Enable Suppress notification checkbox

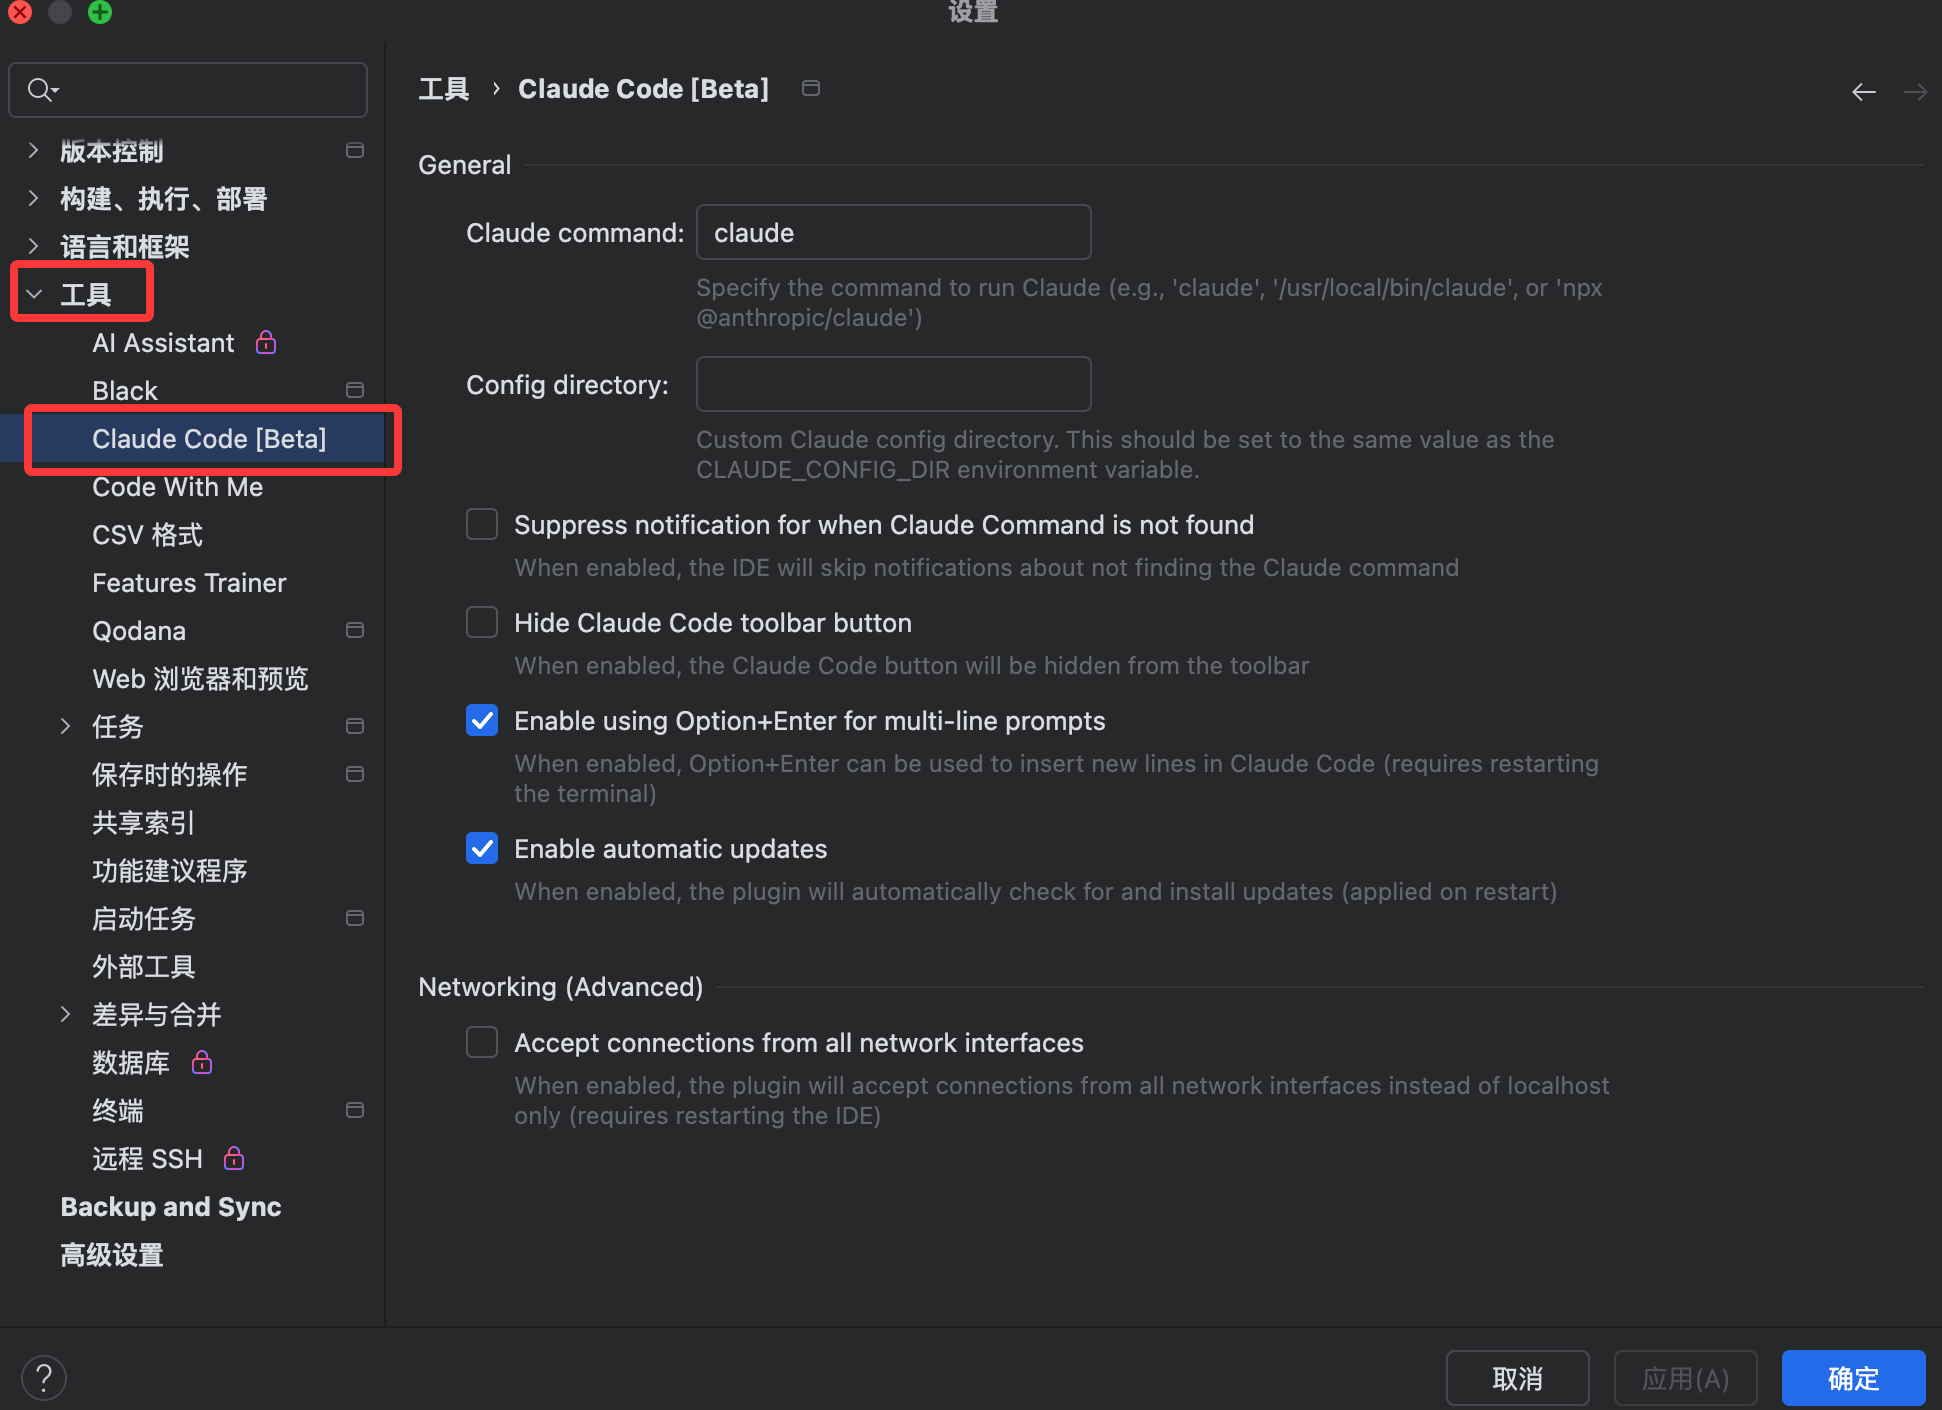pyautogui.click(x=482, y=524)
